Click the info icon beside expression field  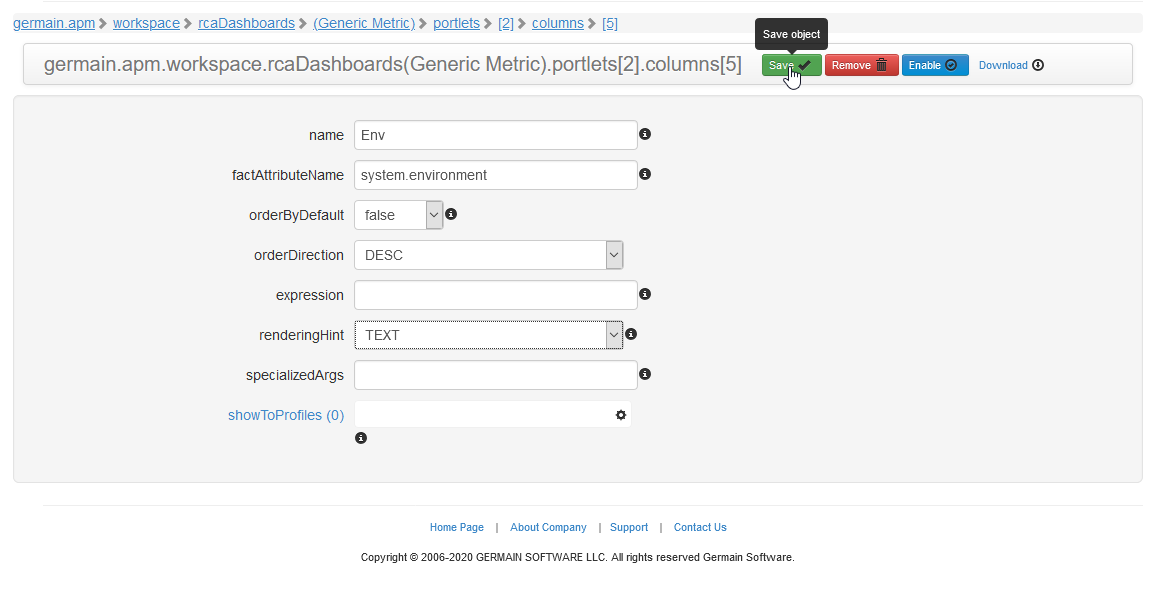[645, 294]
